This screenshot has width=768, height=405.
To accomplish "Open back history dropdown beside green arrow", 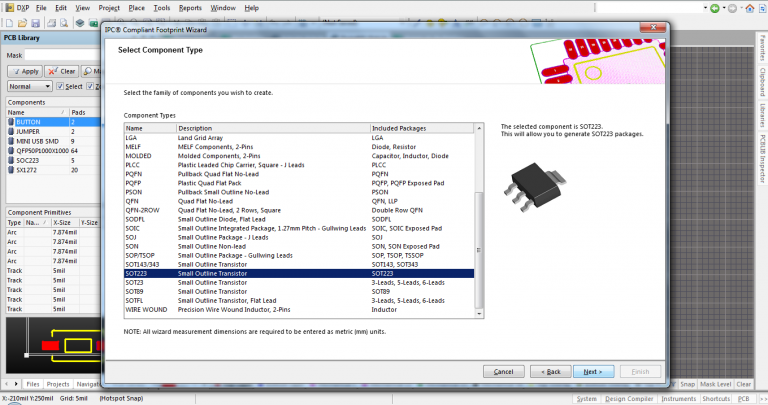I will pos(724,8).
